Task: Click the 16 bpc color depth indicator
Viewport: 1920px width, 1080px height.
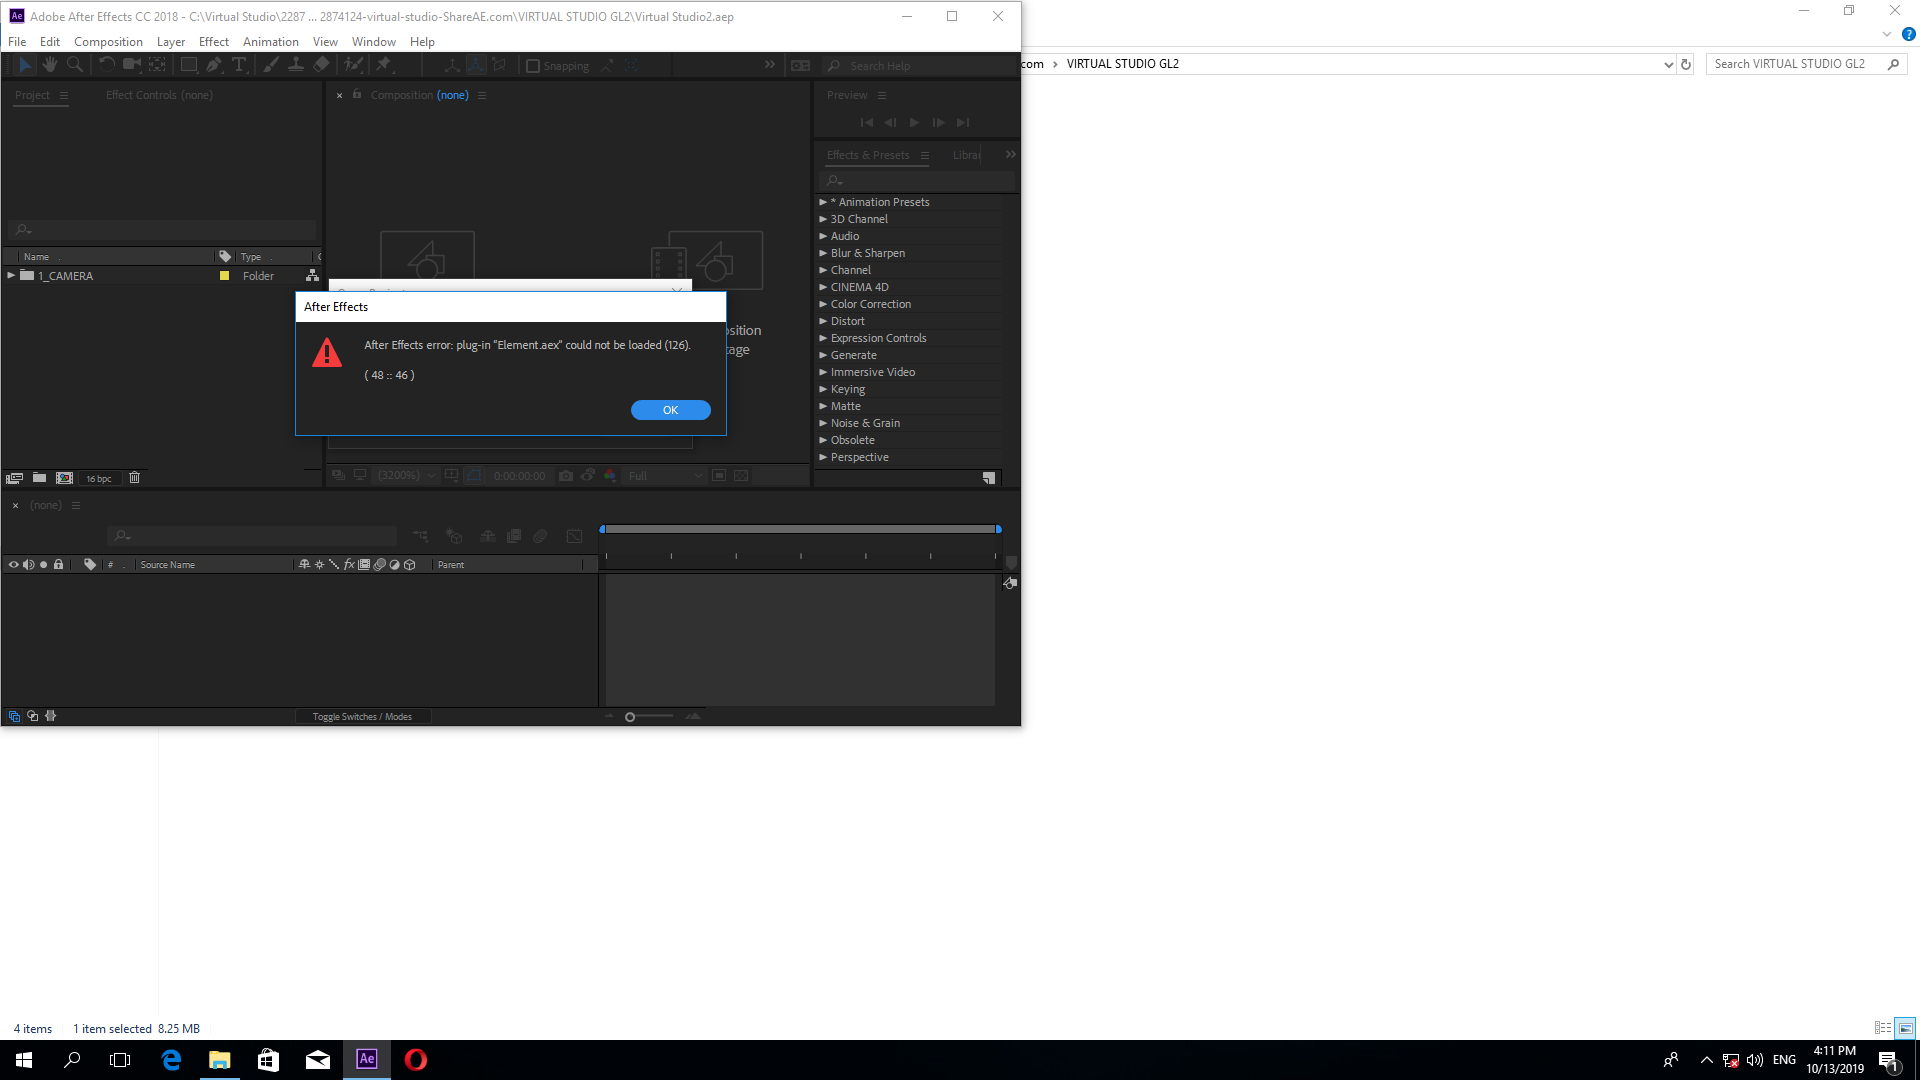Action: [99, 477]
